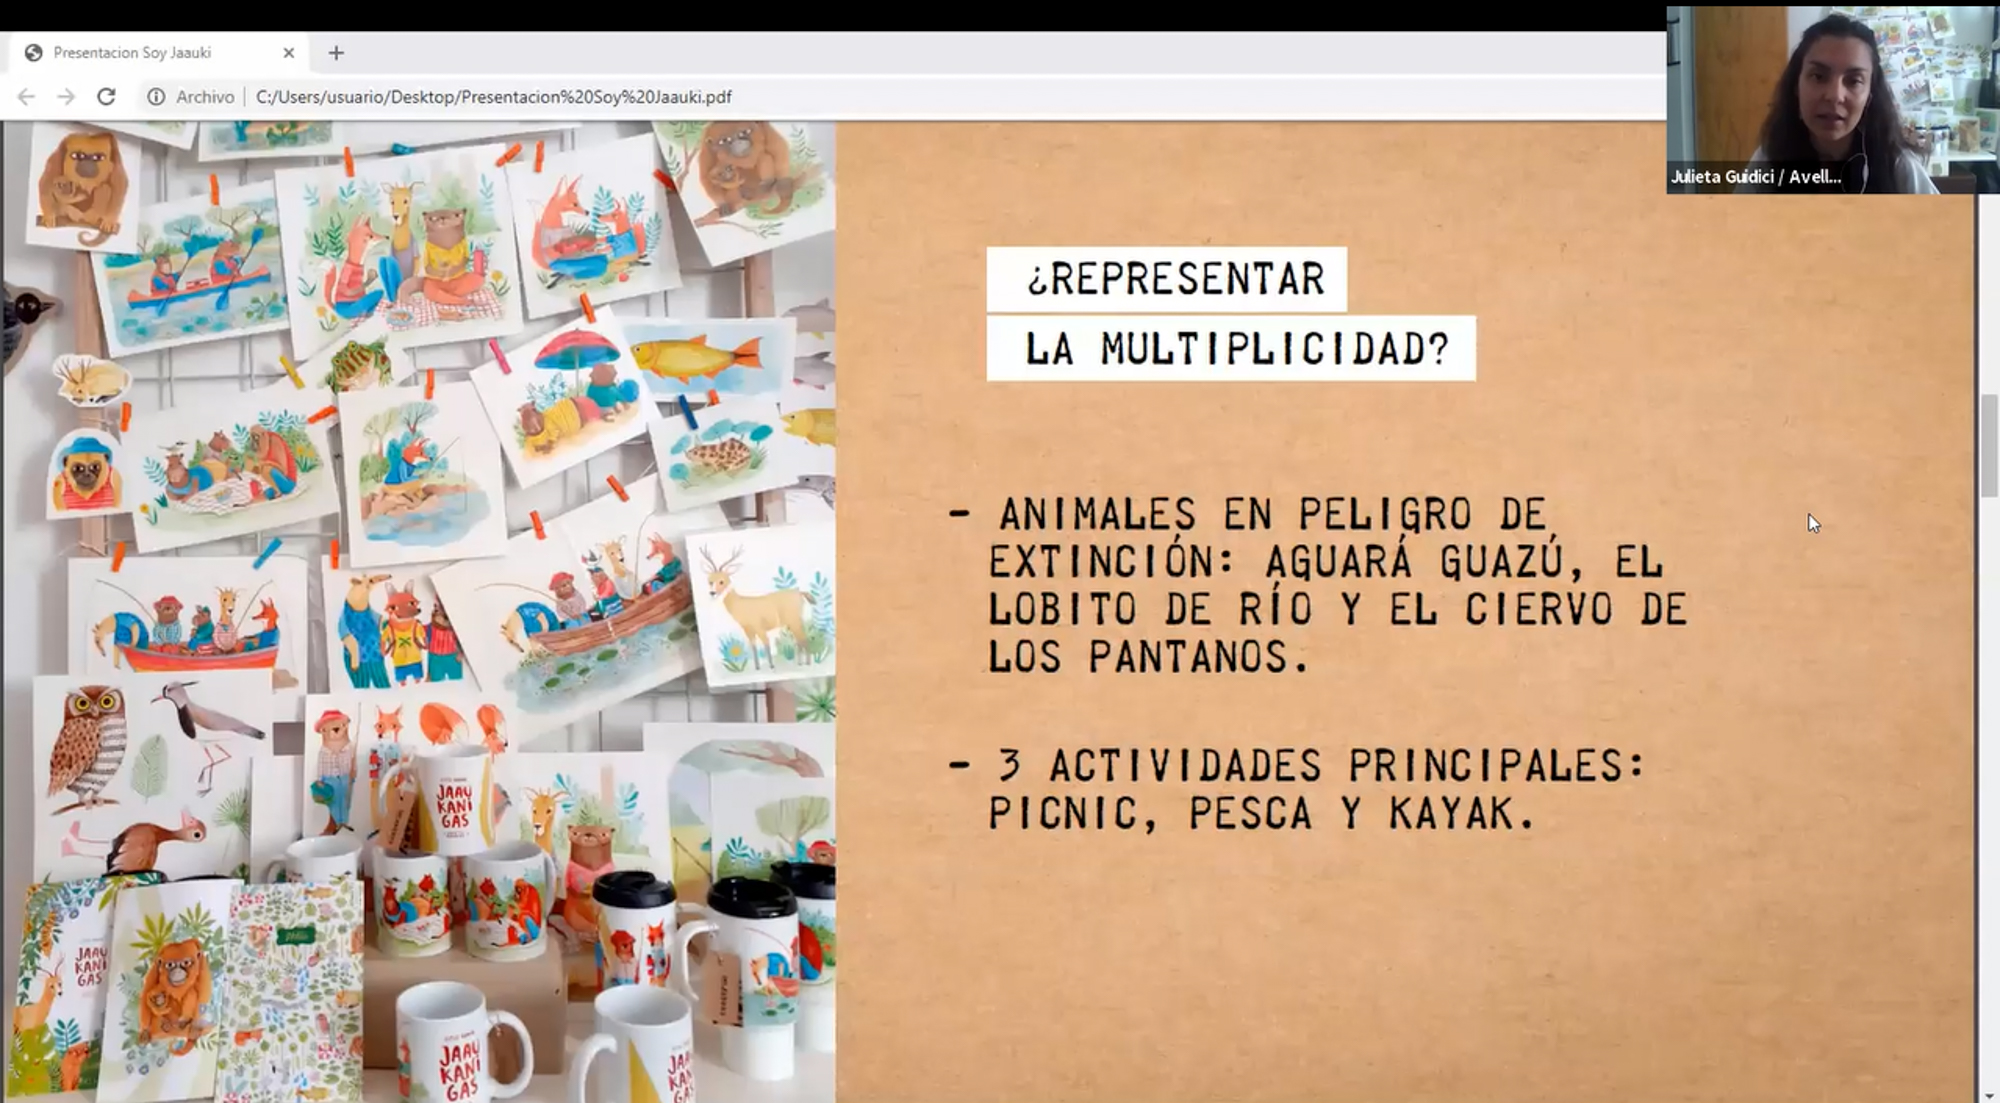Screen dimensions: 2000x1103
Task: Open a new tab with plus button
Action: [336, 53]
